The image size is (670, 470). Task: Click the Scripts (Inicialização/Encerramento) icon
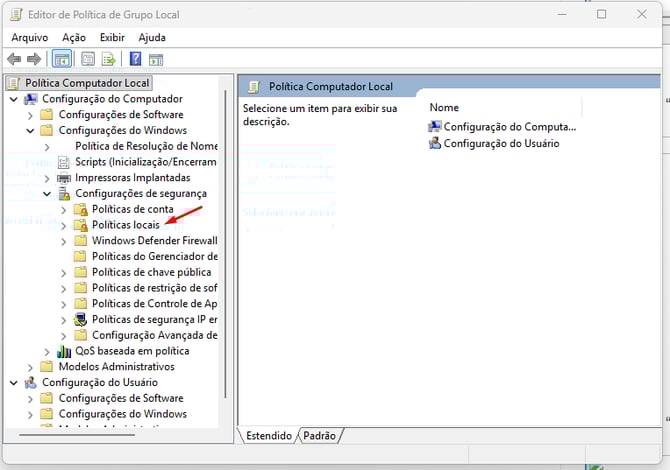point(65,162)
